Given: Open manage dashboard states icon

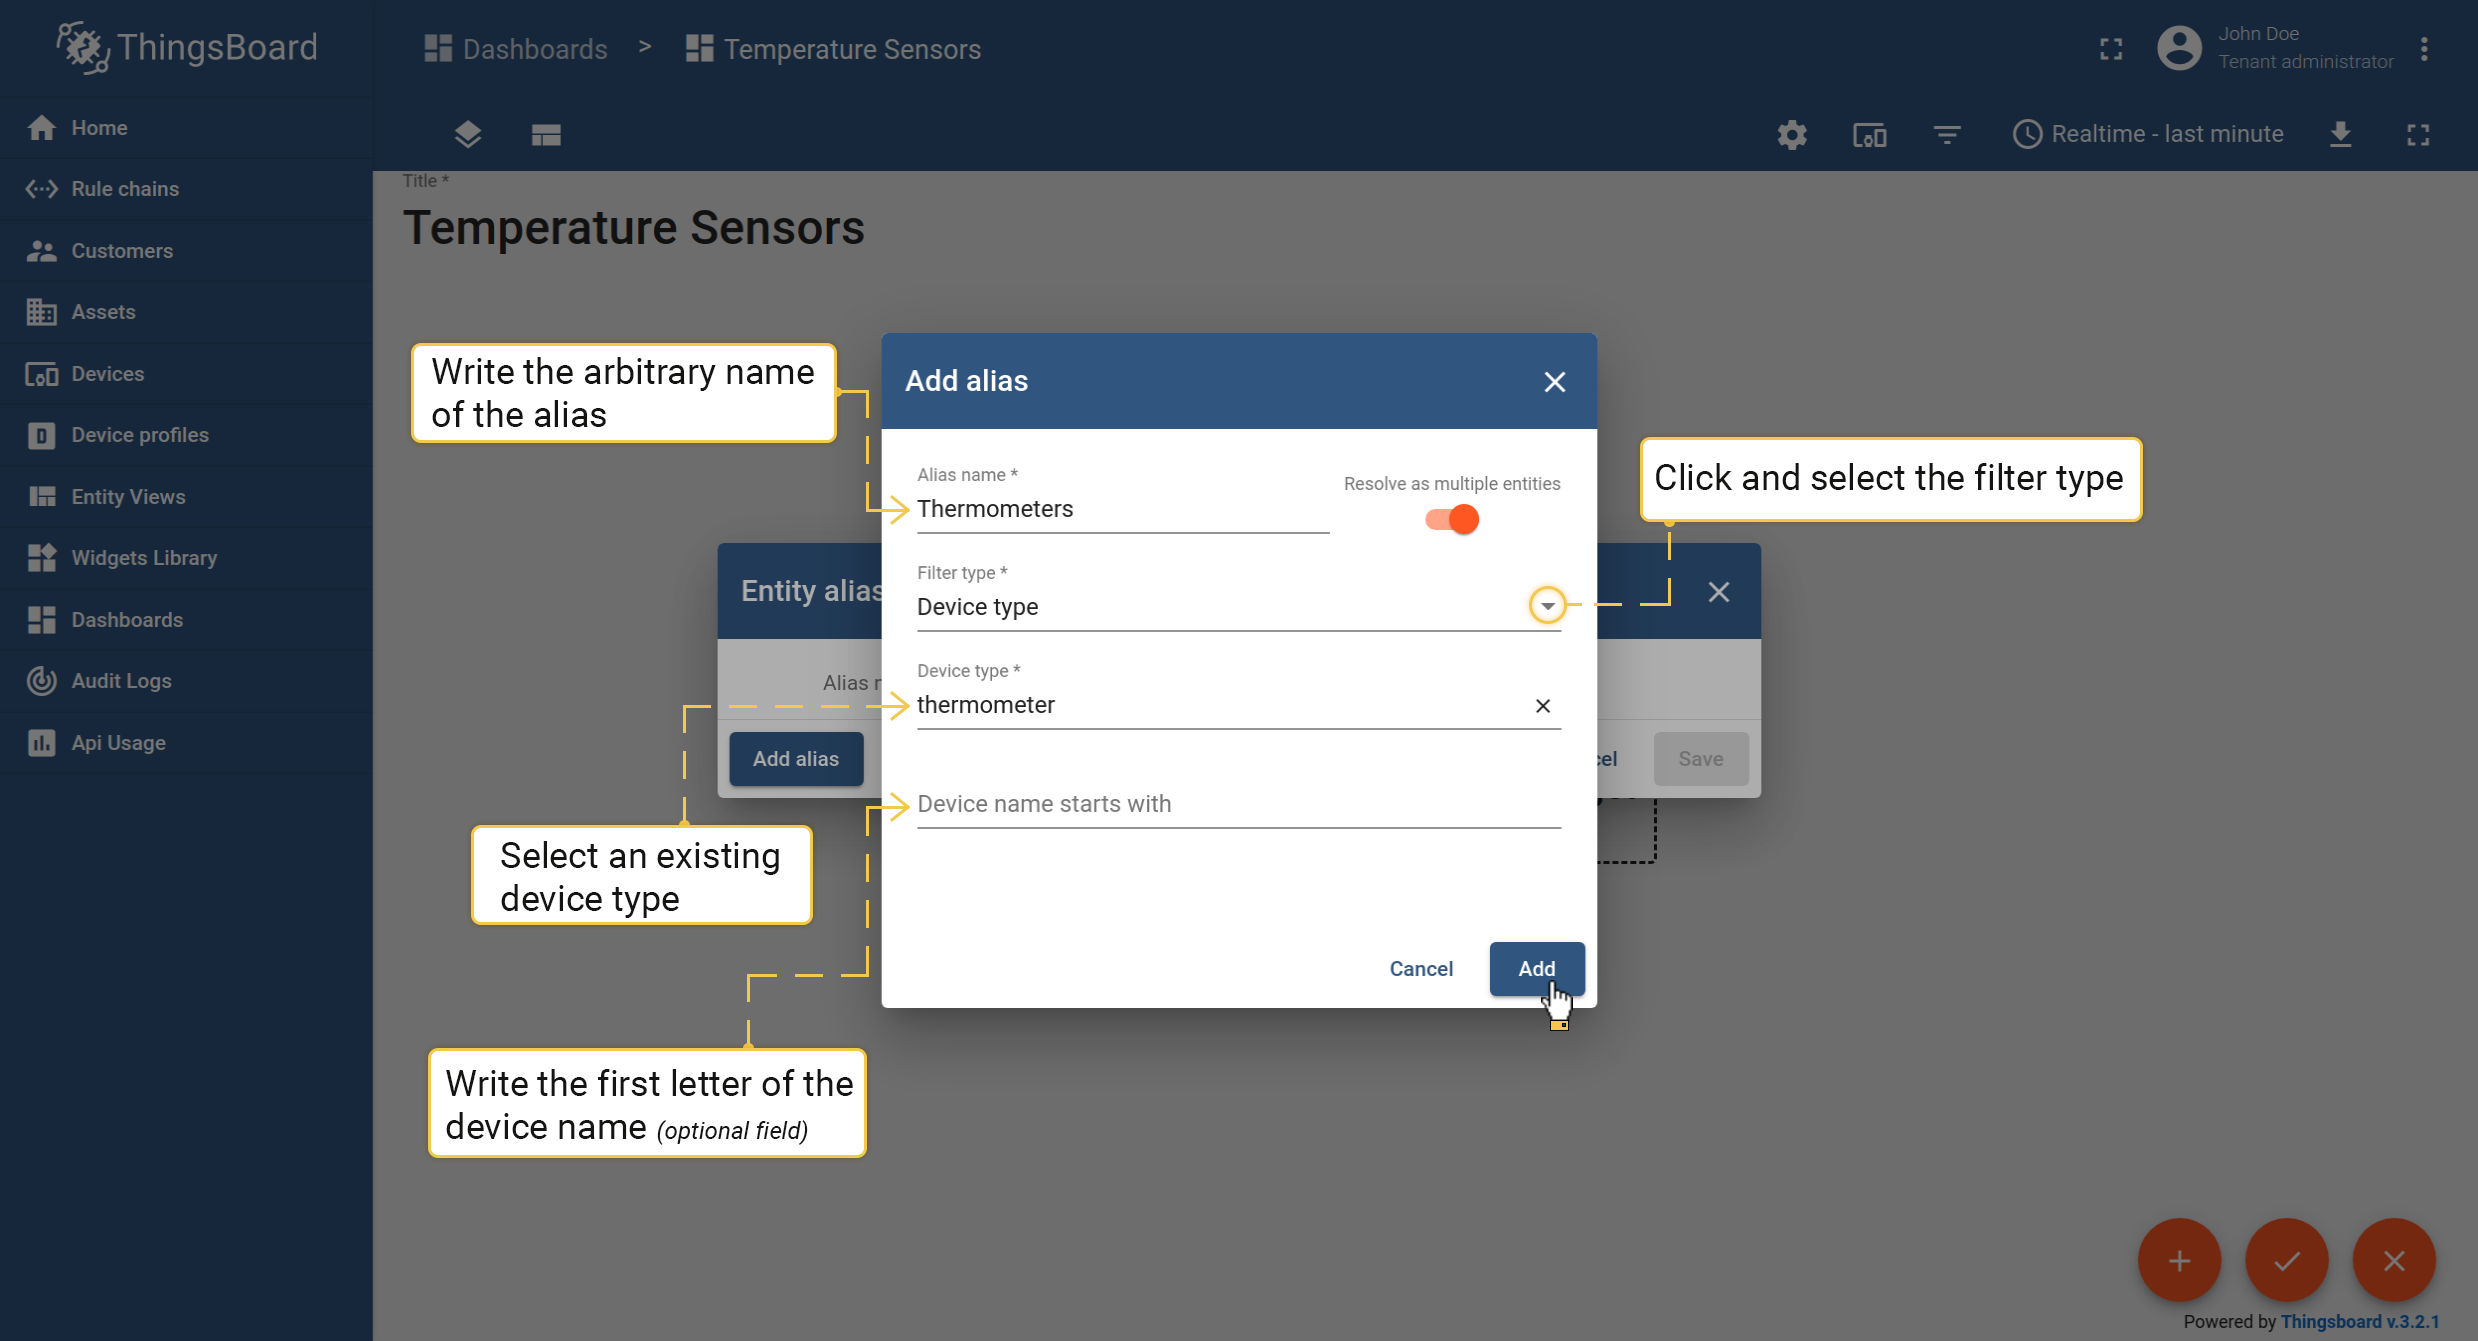Looking at the screenshot, I should tap(546, 135).
